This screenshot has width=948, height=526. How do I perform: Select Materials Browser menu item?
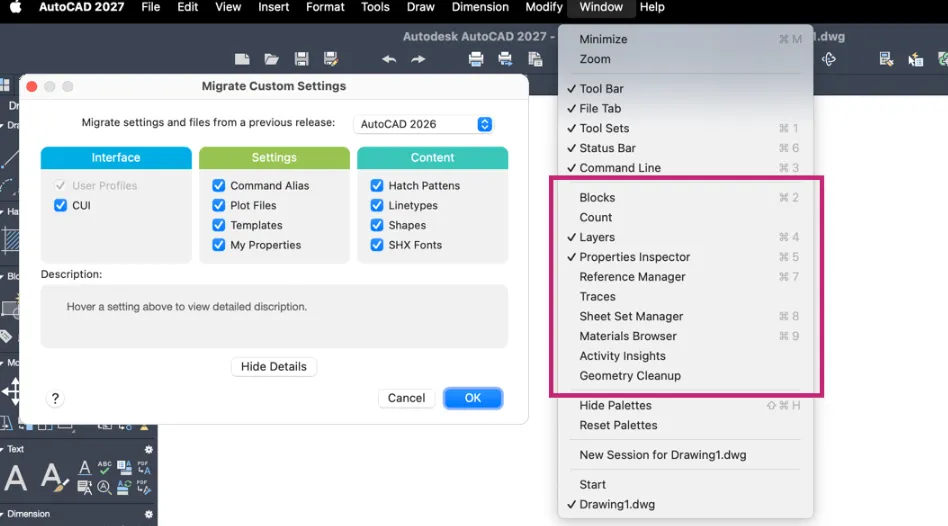(x=685, y=336)
